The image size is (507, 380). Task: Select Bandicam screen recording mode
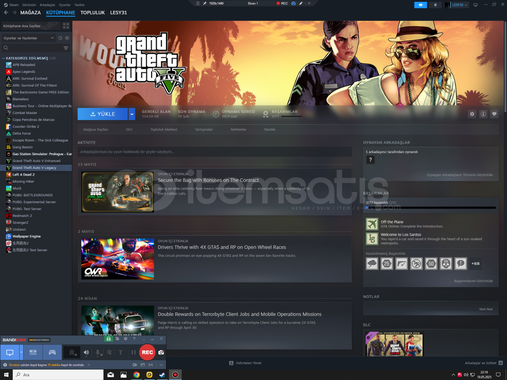point(10,352)
